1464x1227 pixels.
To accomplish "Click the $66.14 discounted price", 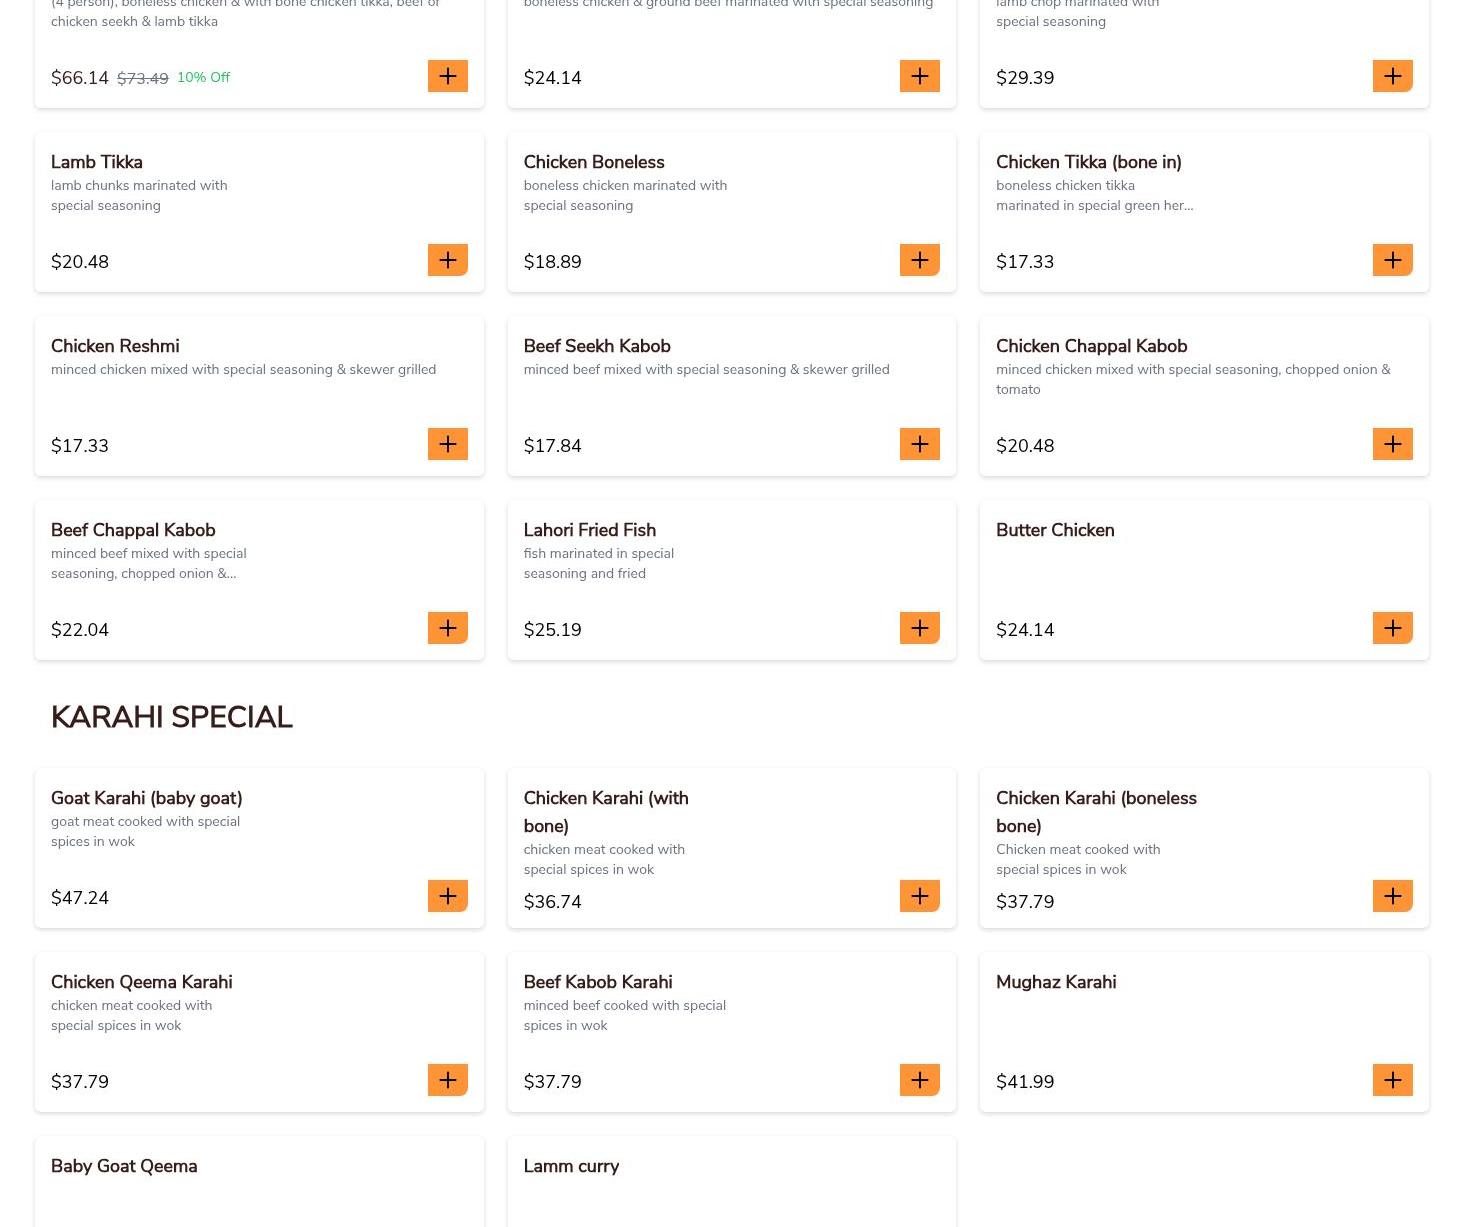I will pos(80,78).
